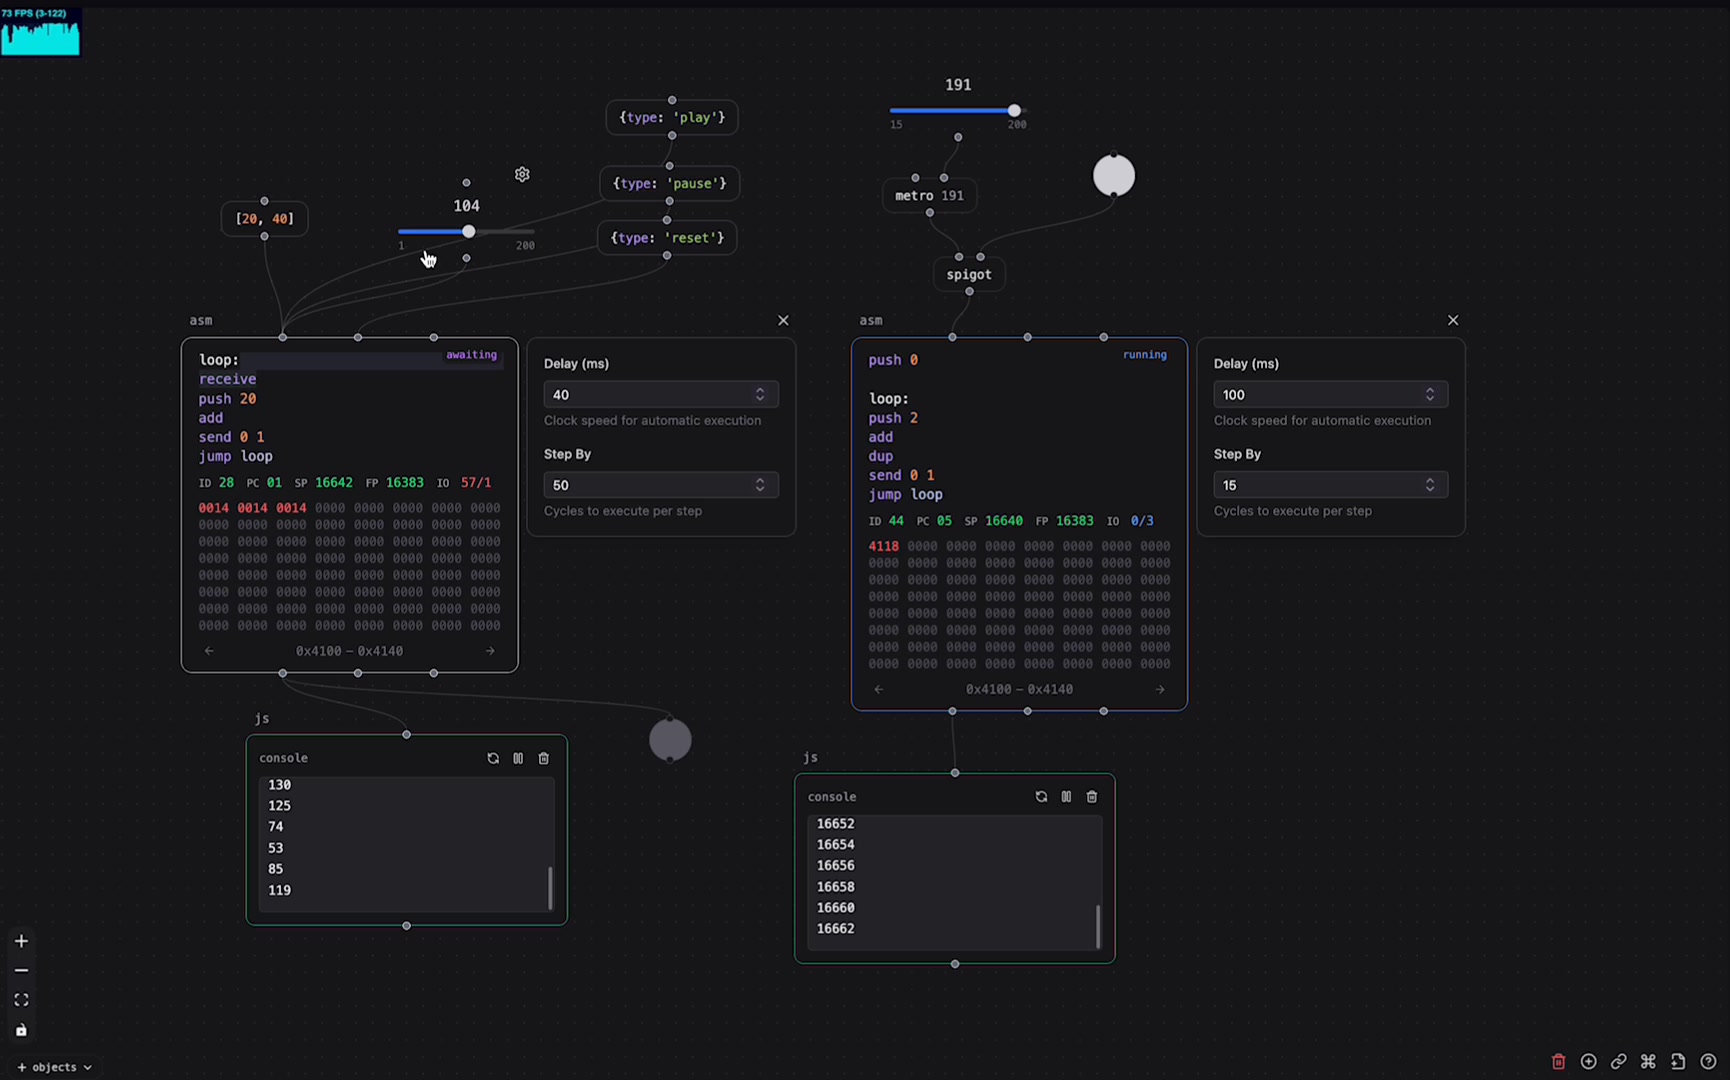Clear the left js console with trash icon
This screenshot has width=1730, height=1080.
click(544, 758)
